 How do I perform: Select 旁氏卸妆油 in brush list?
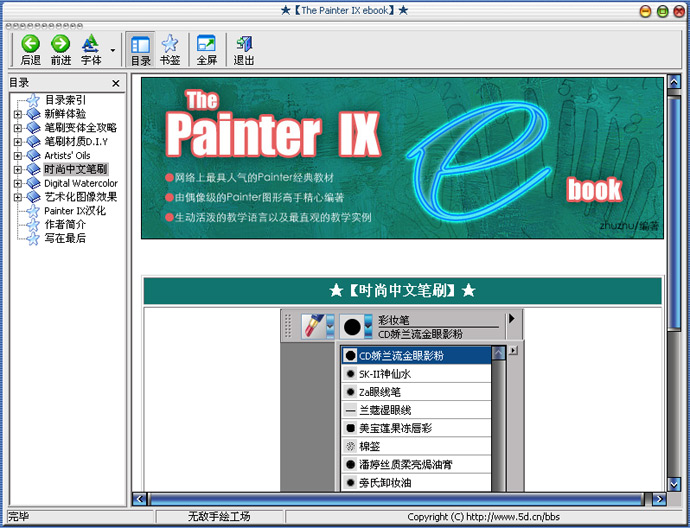point(416,482)
